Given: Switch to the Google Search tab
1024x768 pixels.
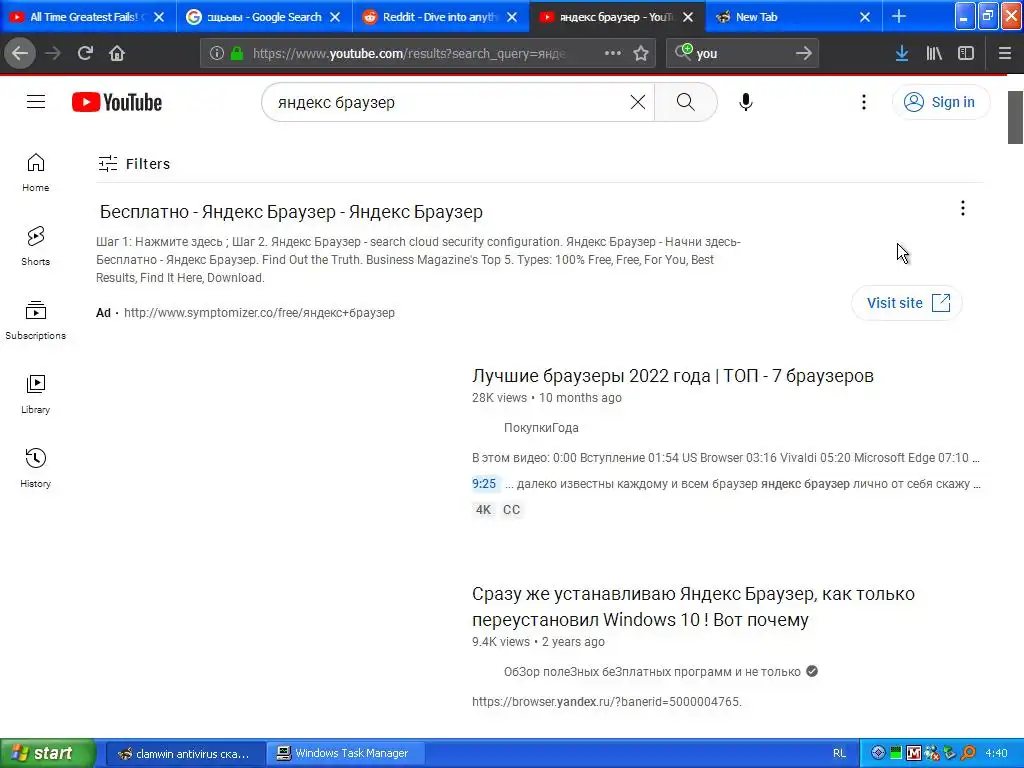Looking at the screenshot, I should point(264,17).
